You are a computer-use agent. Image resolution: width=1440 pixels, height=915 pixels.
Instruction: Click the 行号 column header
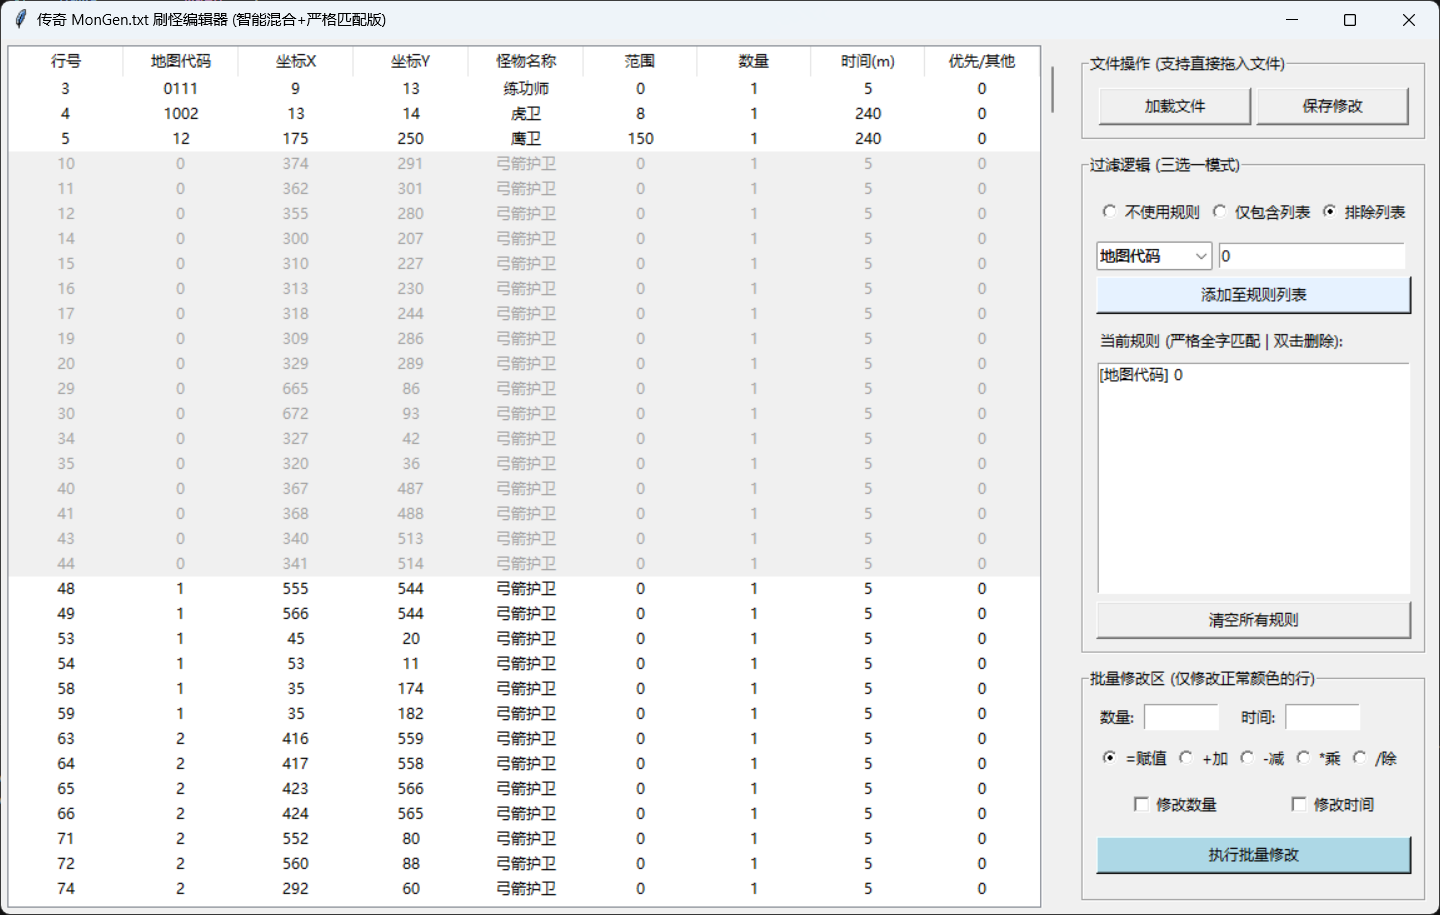66,61
